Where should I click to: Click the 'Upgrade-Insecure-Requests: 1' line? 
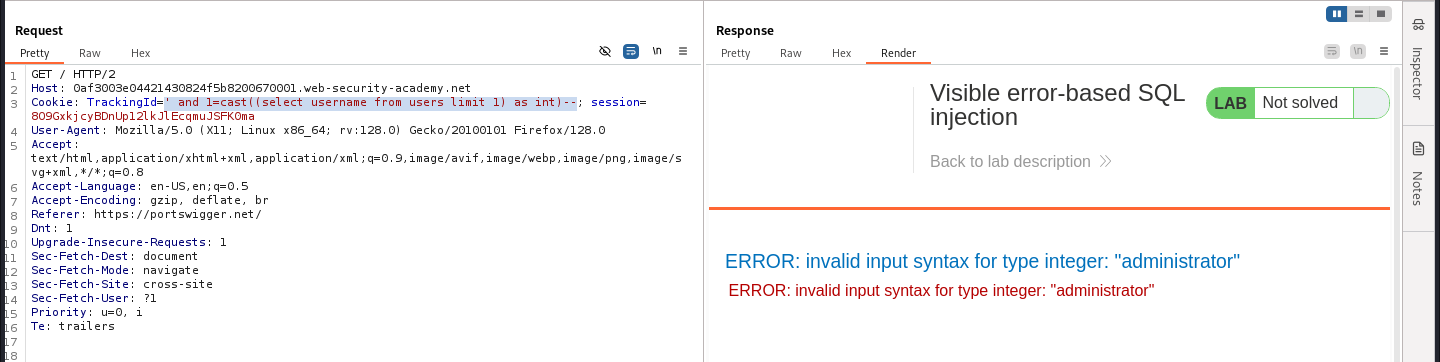coord(129,242)
